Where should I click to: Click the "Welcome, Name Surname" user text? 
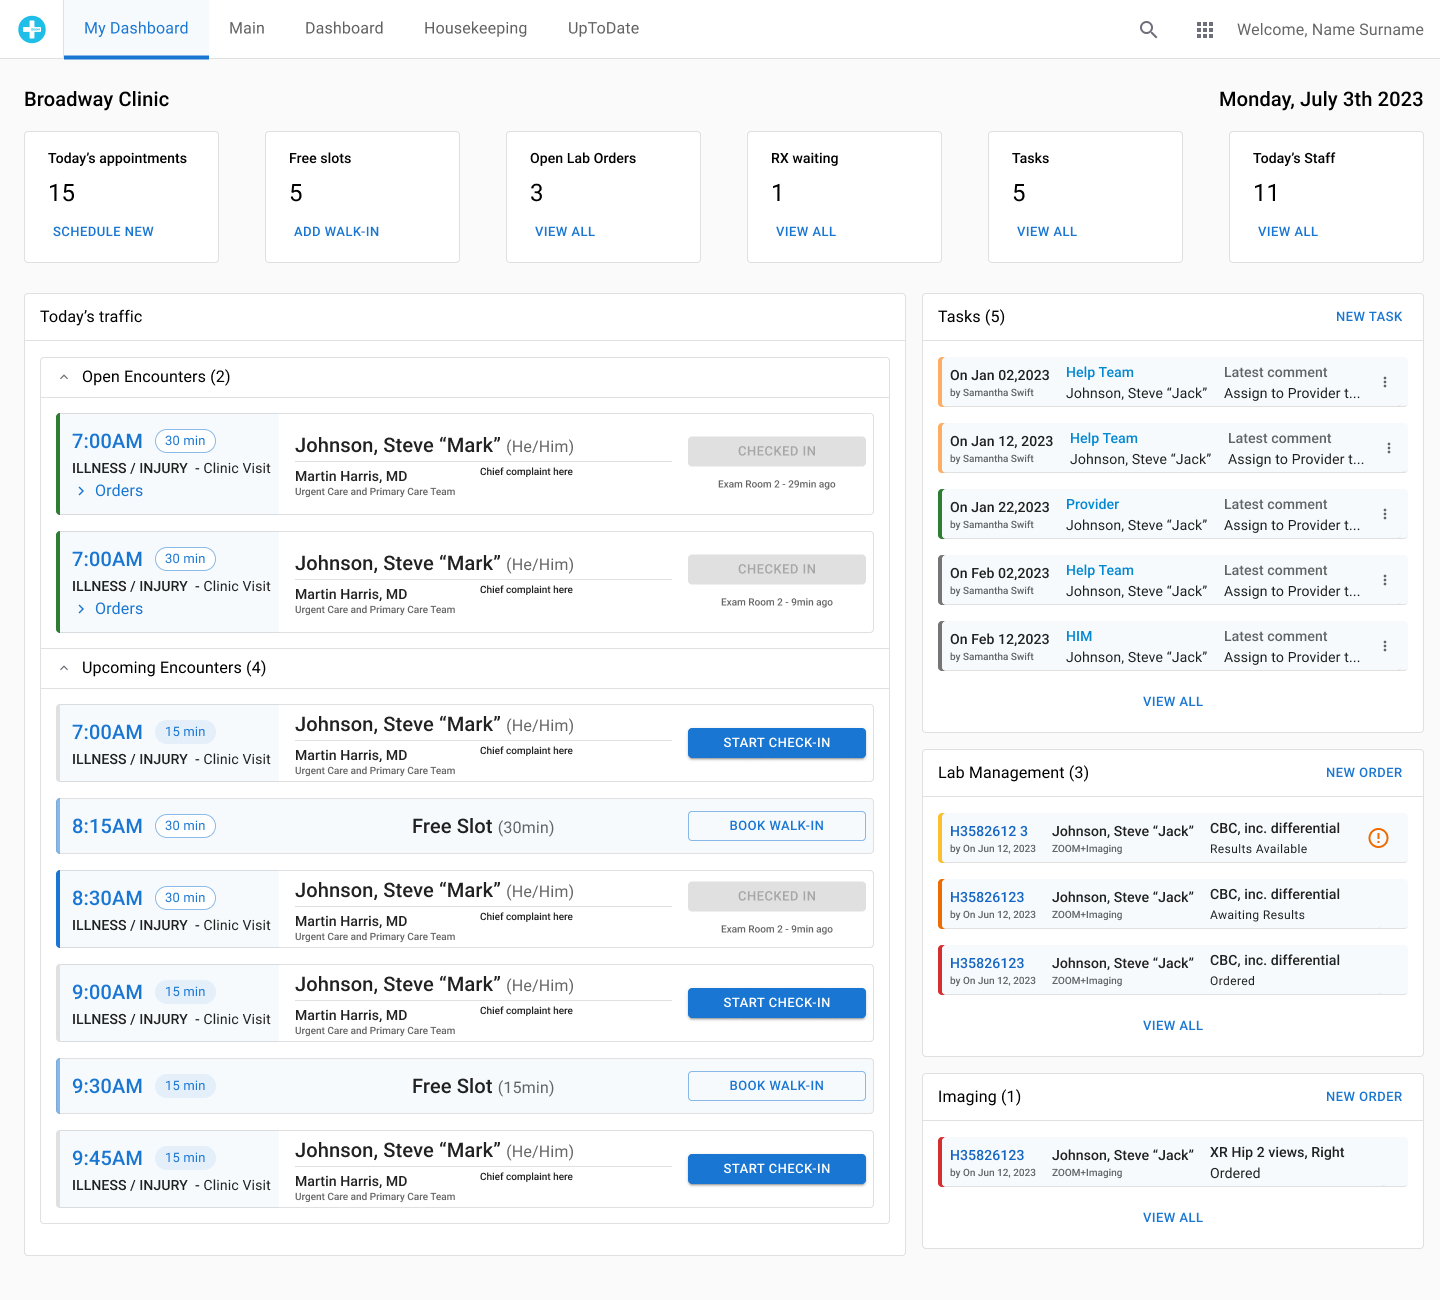point(1330,30)
